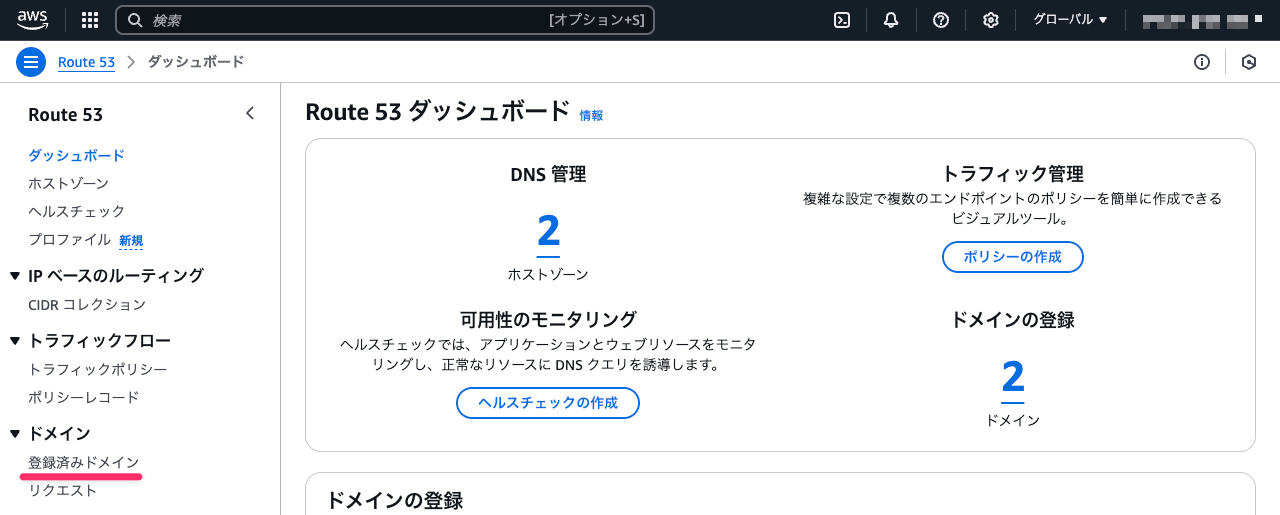Screen dimensions: 1280x515
Task: Go to Route 53 breadcrumb link
Action: pyautogui.click(x=86, y=62)
